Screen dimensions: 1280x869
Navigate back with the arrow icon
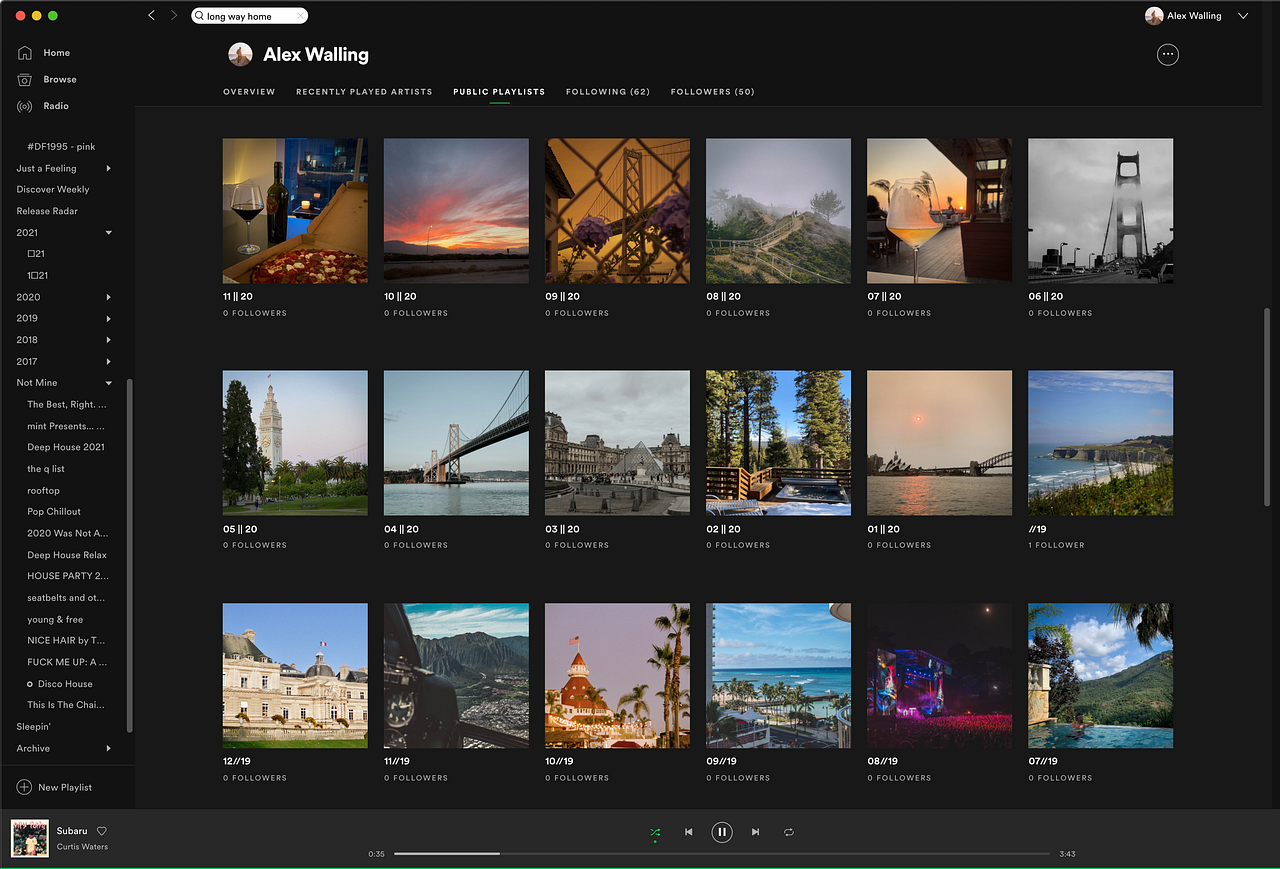(x=151, y=15)
